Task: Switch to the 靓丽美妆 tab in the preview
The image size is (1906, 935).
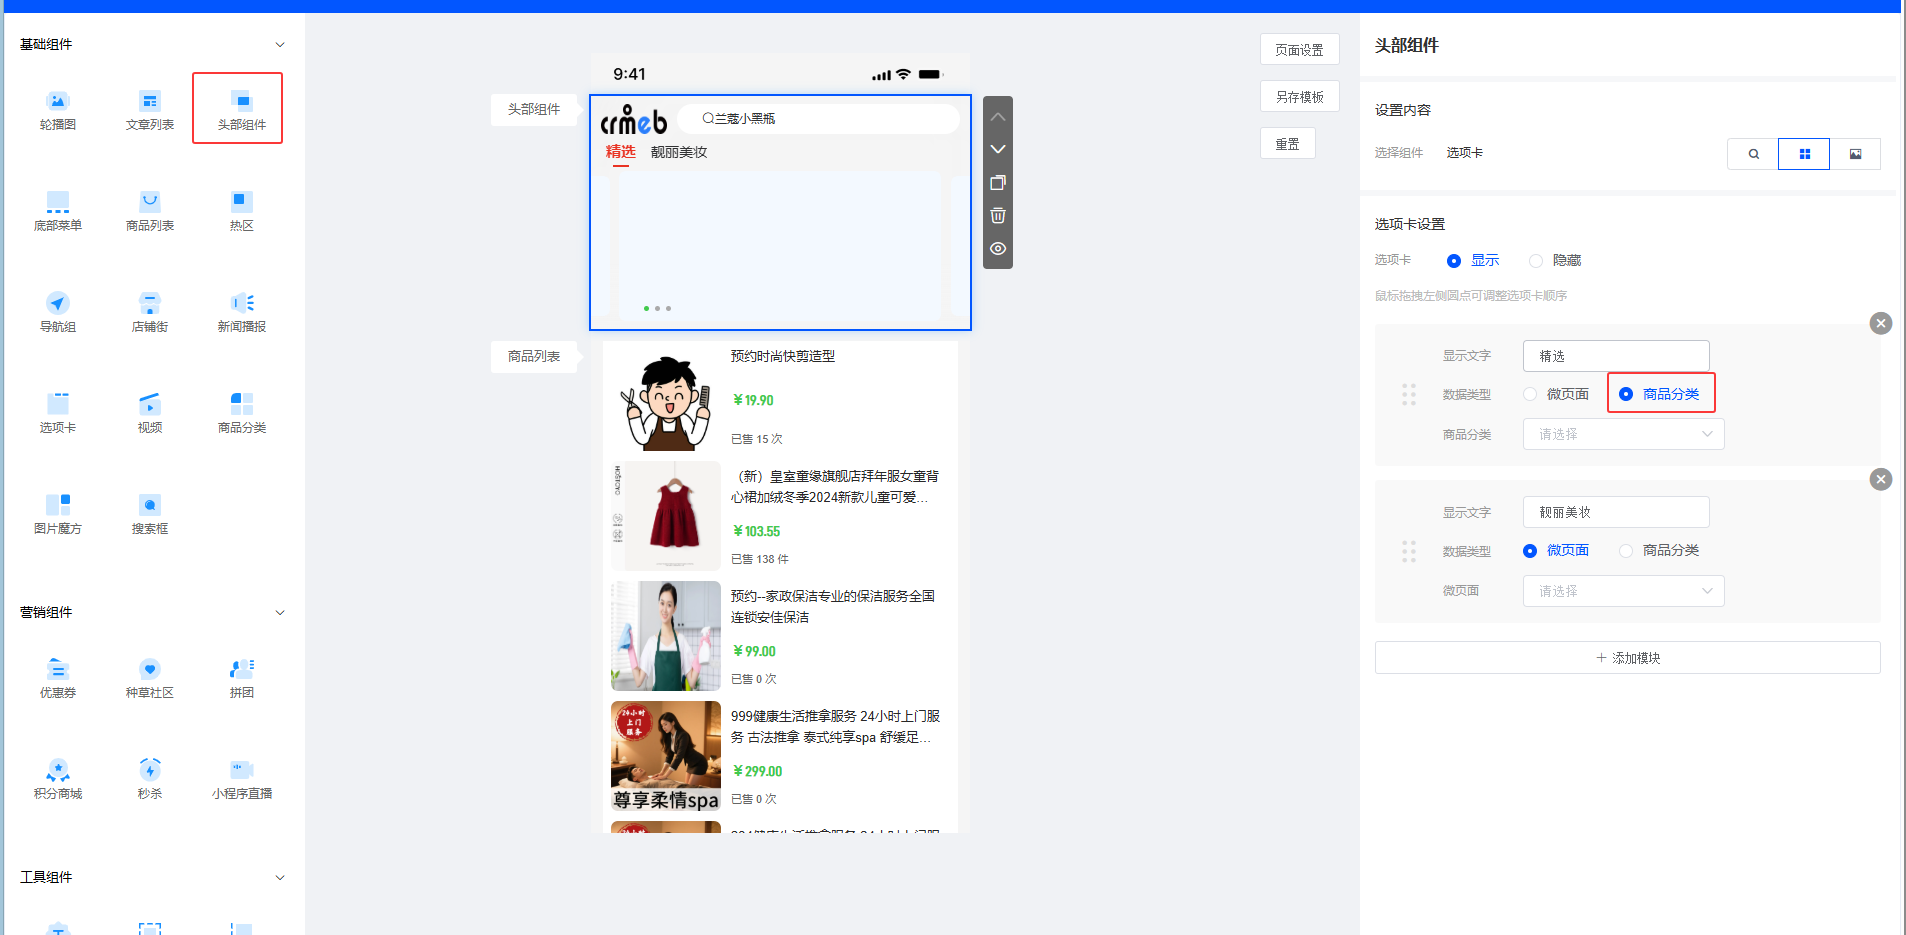Action: [x=679, y=152]
